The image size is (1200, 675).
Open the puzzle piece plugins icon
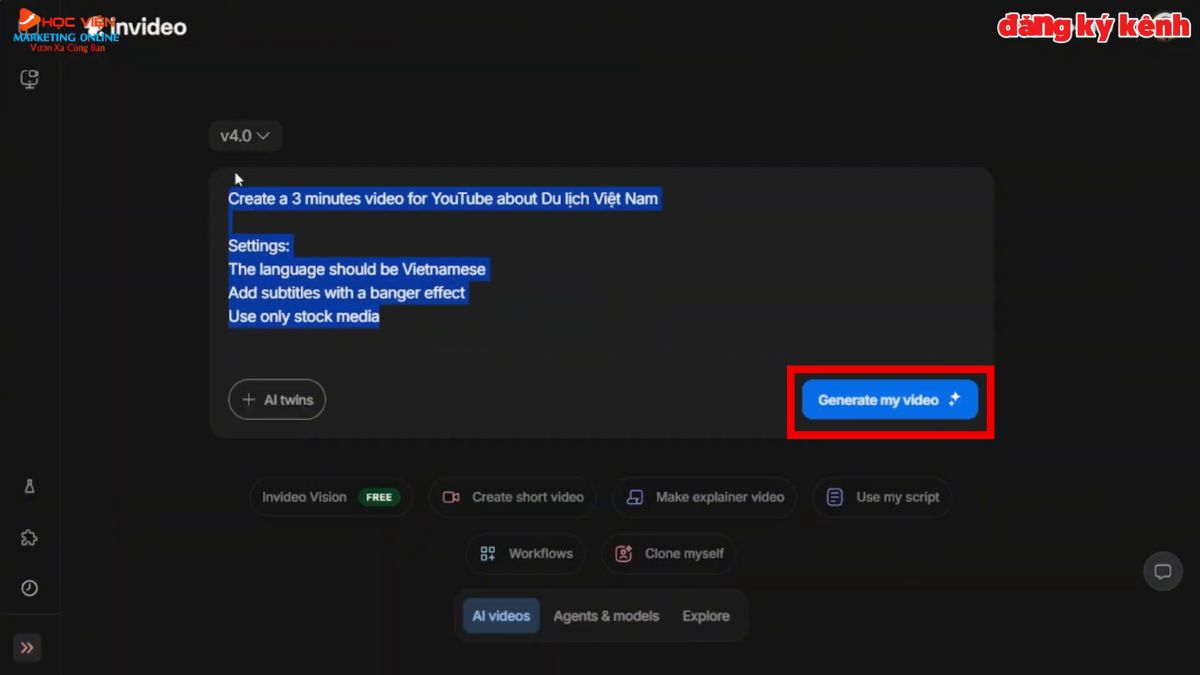click(29, 538)
